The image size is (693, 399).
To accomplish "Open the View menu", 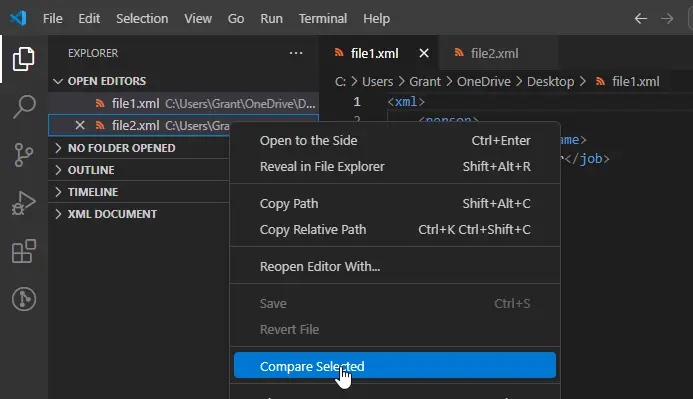I will pyautogui.click(x=198, y=19).
